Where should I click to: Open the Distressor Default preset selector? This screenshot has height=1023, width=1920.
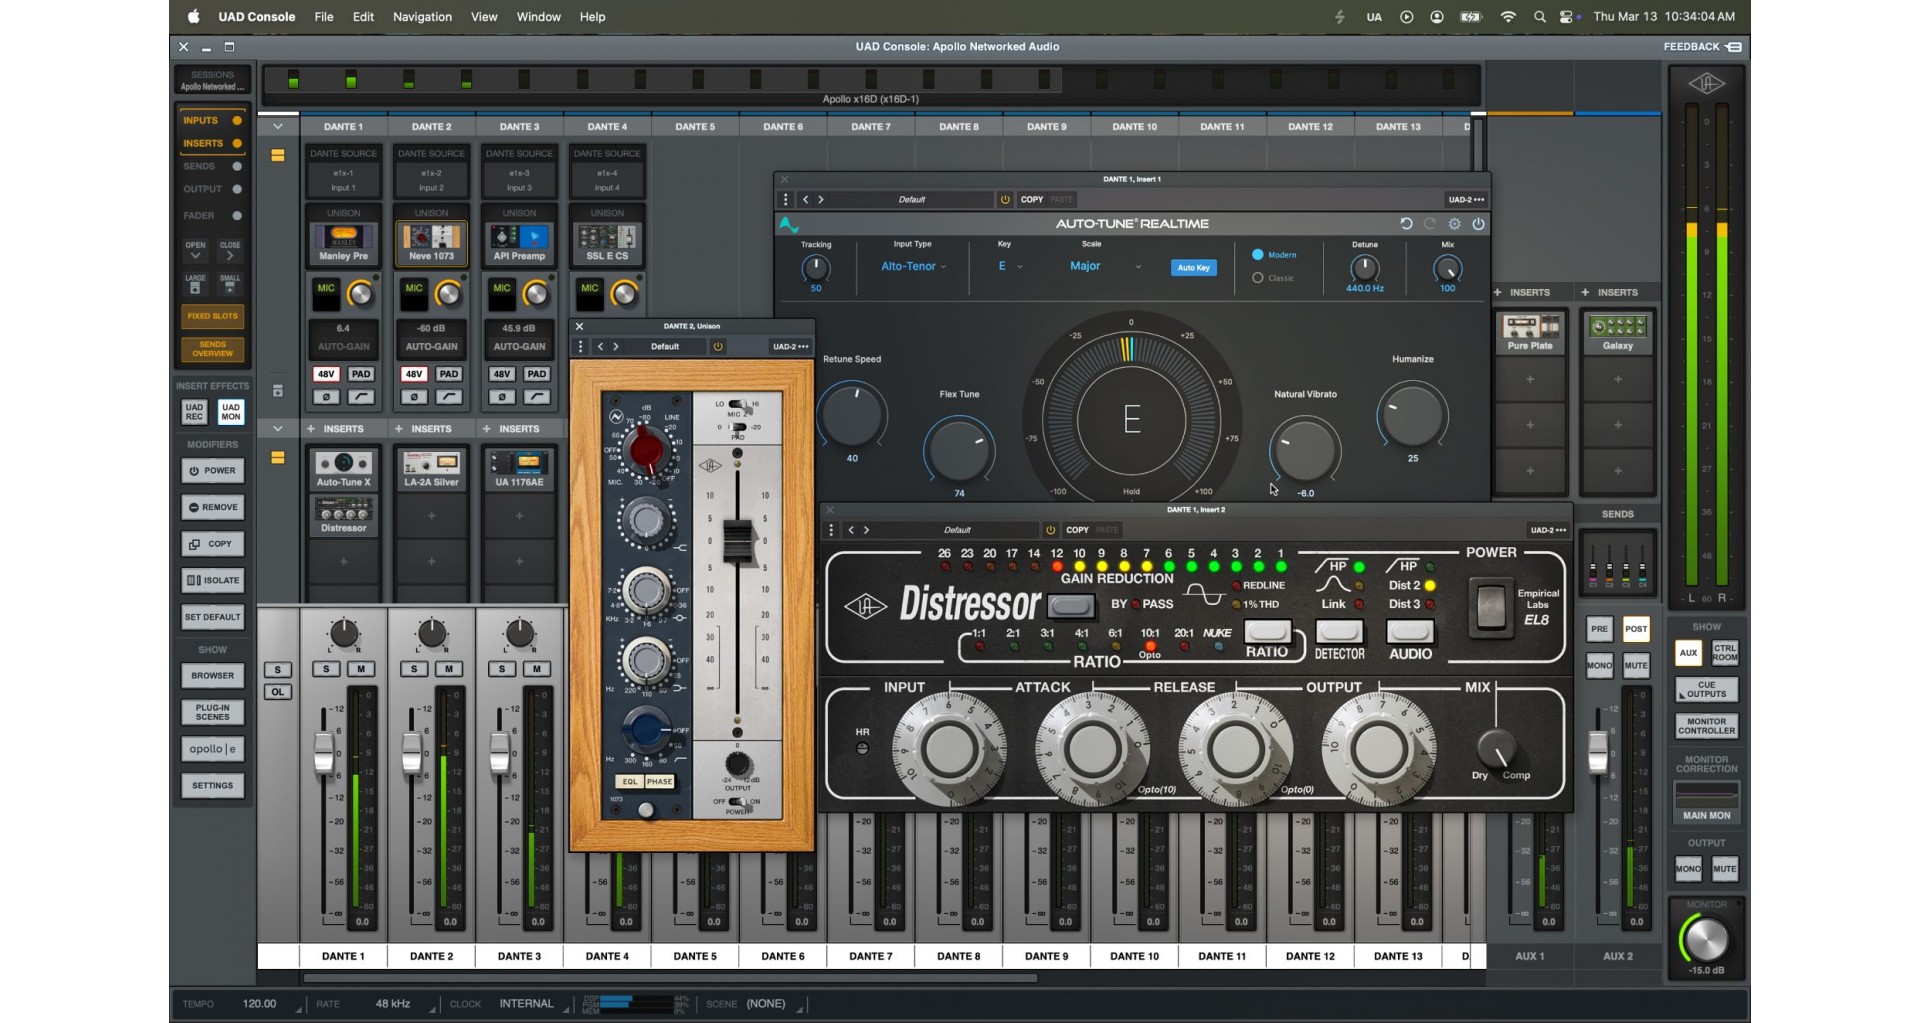click(957, 530)
